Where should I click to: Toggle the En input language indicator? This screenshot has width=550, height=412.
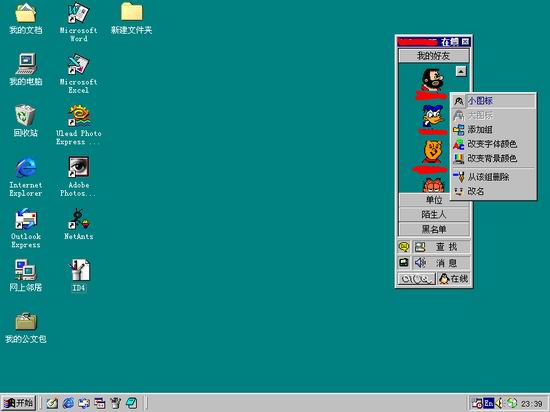tap(488, 403)
